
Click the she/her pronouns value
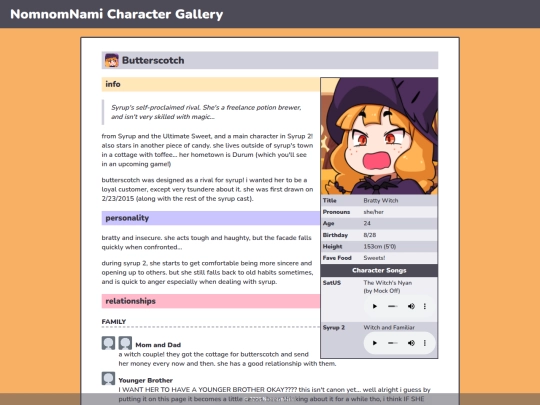point(373,212)
